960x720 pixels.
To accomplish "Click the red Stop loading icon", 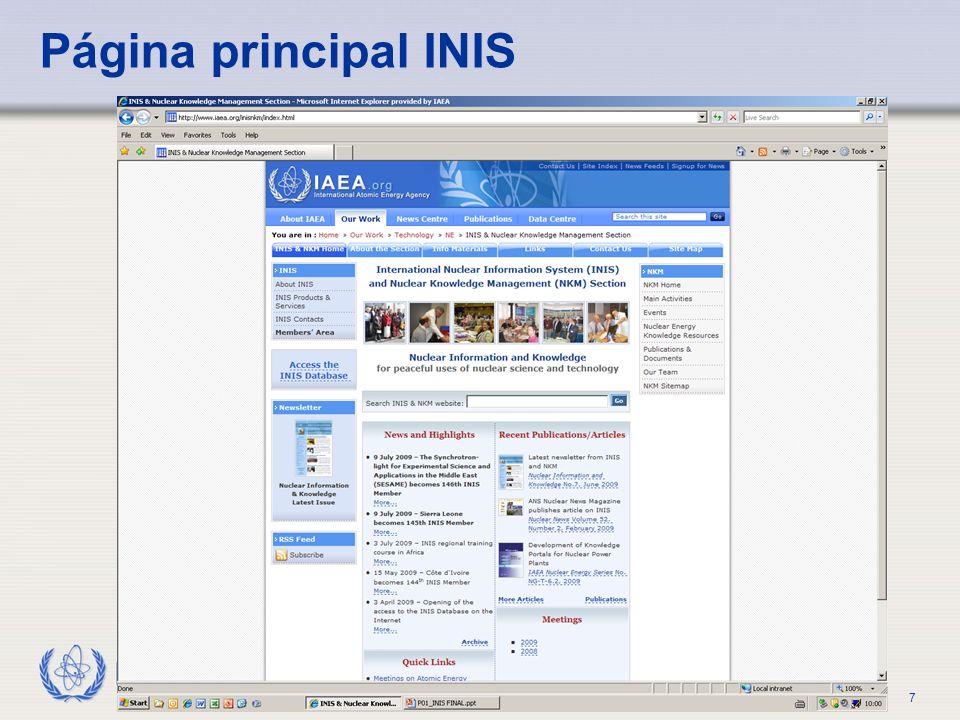I will pos(733,118).
